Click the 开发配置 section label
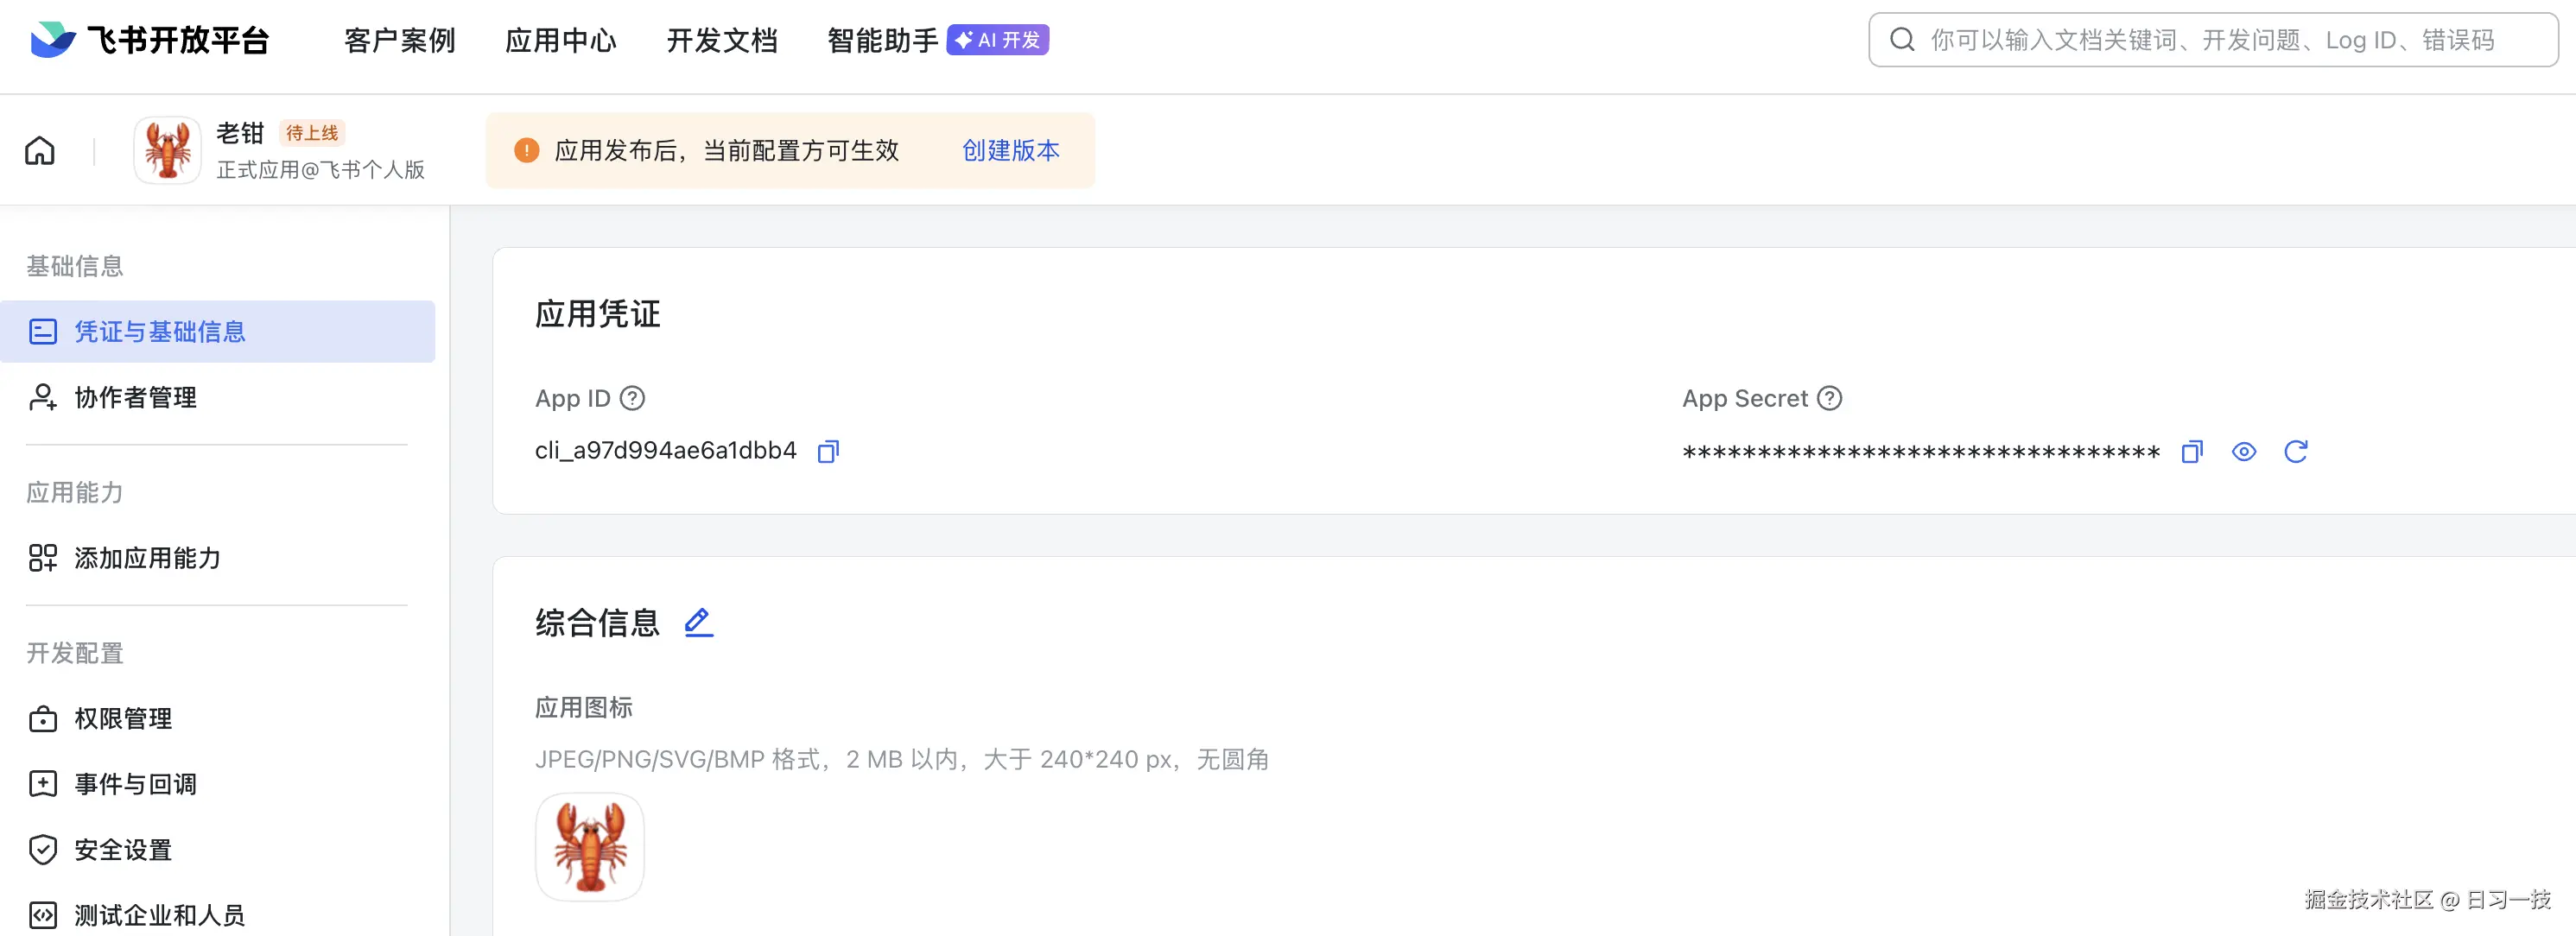Image resolution: width=2576 pixels, height=936 pixels. click(x=75, y=653)
